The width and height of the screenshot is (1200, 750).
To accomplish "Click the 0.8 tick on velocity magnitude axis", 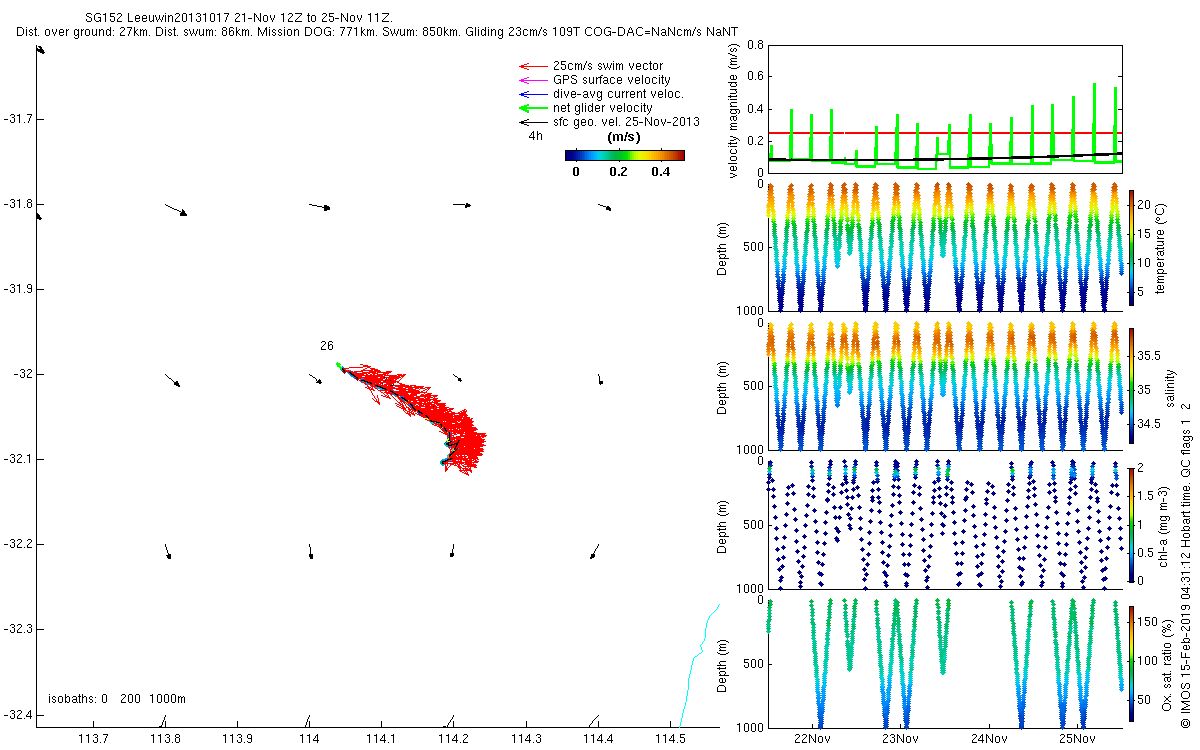I will [x=755, y=45].
